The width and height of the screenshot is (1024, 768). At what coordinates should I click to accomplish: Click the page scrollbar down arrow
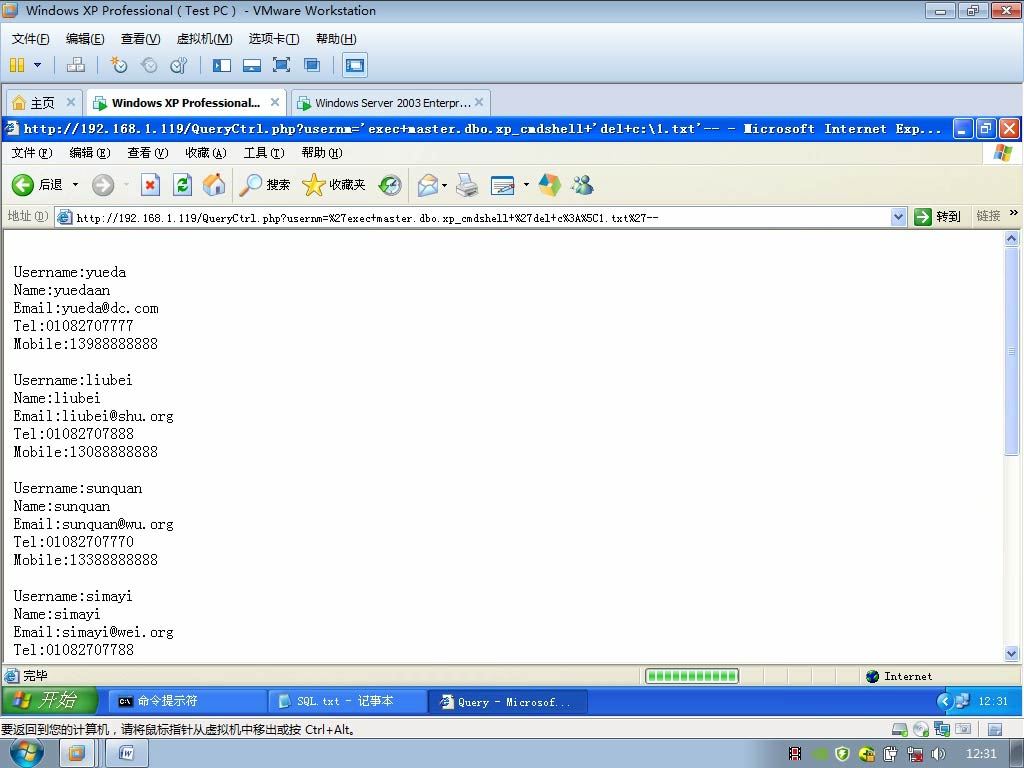click(x=1012, y=653)
